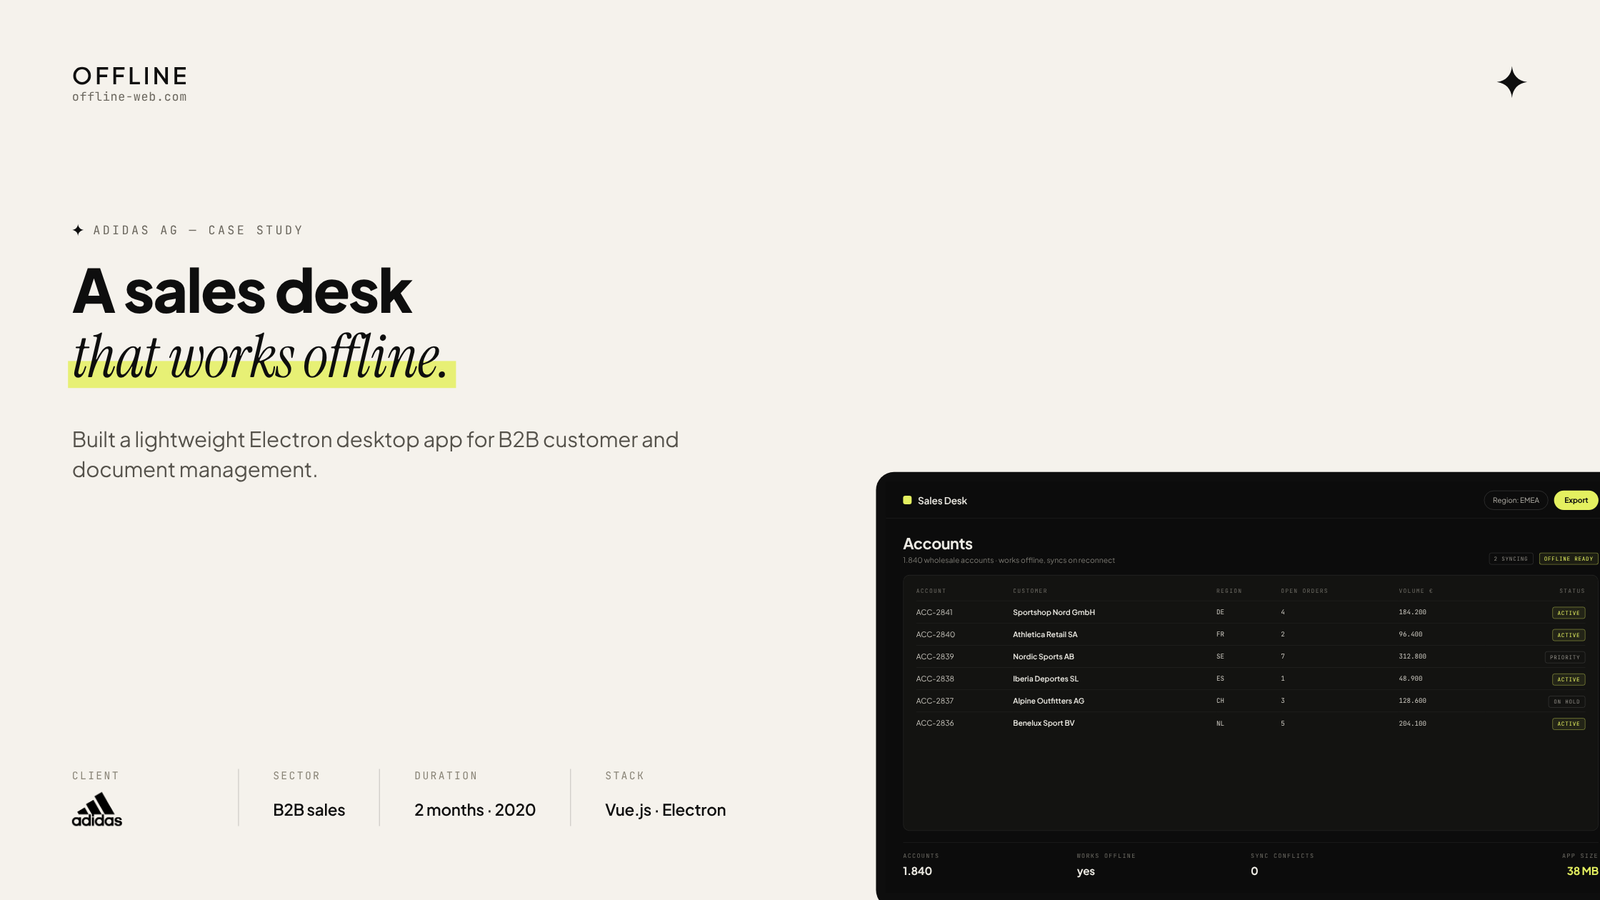The image size is (1600, 900).
Task: Open customer Athletica Retail SA
Action: tap(1045, 634)
